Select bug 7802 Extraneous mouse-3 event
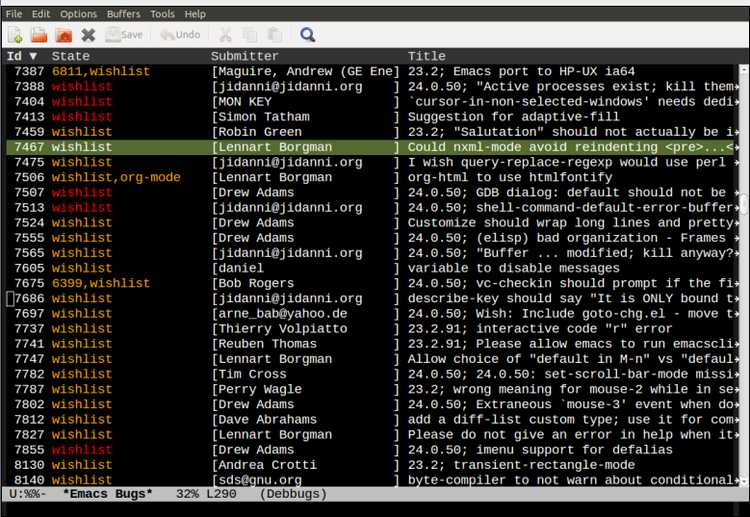This screenshot has width=750, height=517. click(x=372, y=405)
